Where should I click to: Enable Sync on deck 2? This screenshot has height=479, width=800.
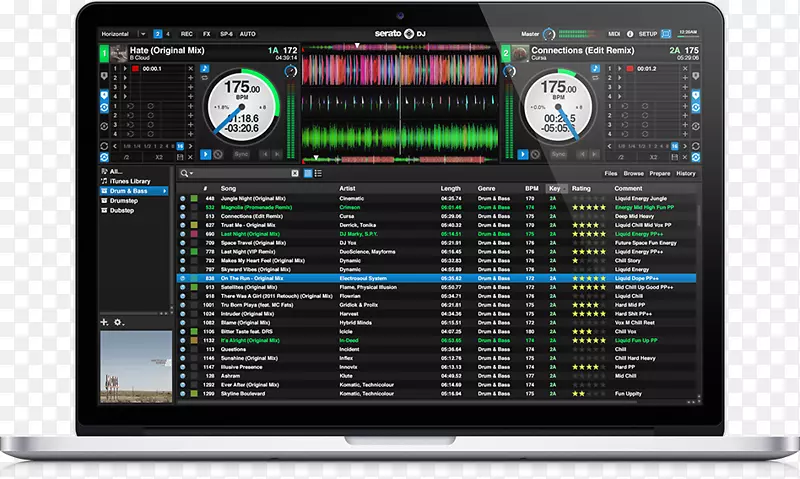(x=558, y=154)
